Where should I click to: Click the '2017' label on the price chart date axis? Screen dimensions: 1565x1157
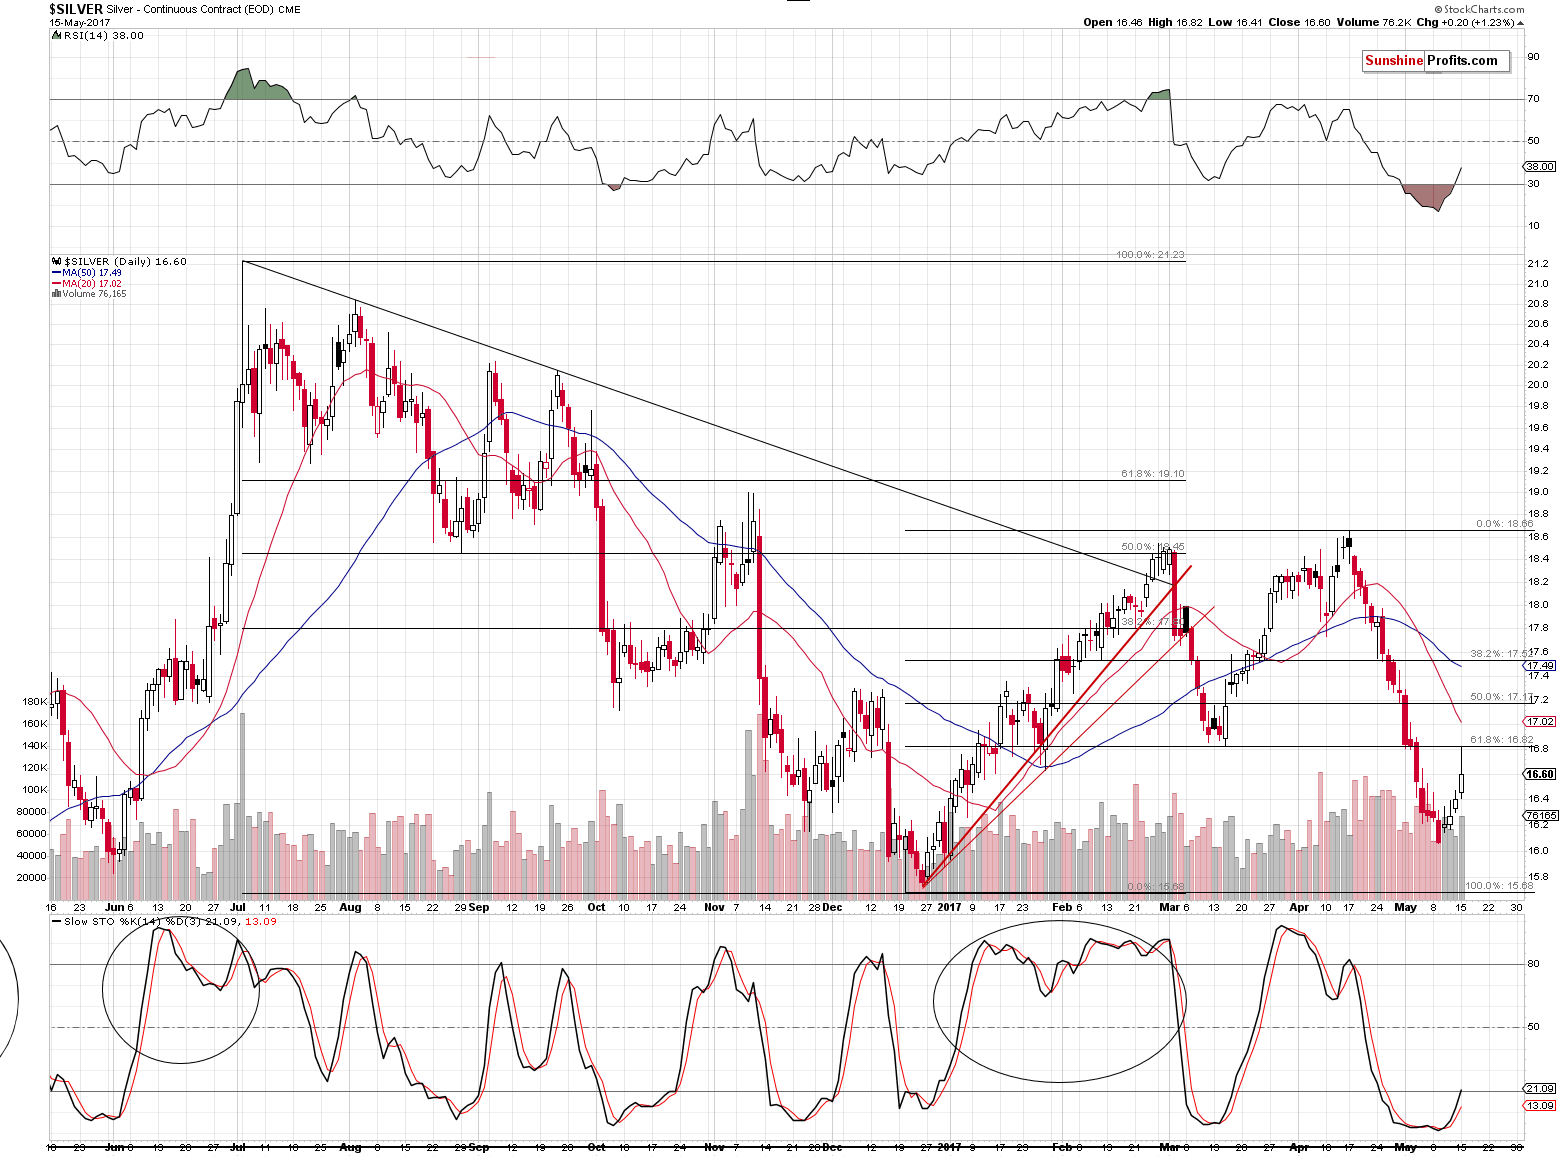[x=950, y=907]
